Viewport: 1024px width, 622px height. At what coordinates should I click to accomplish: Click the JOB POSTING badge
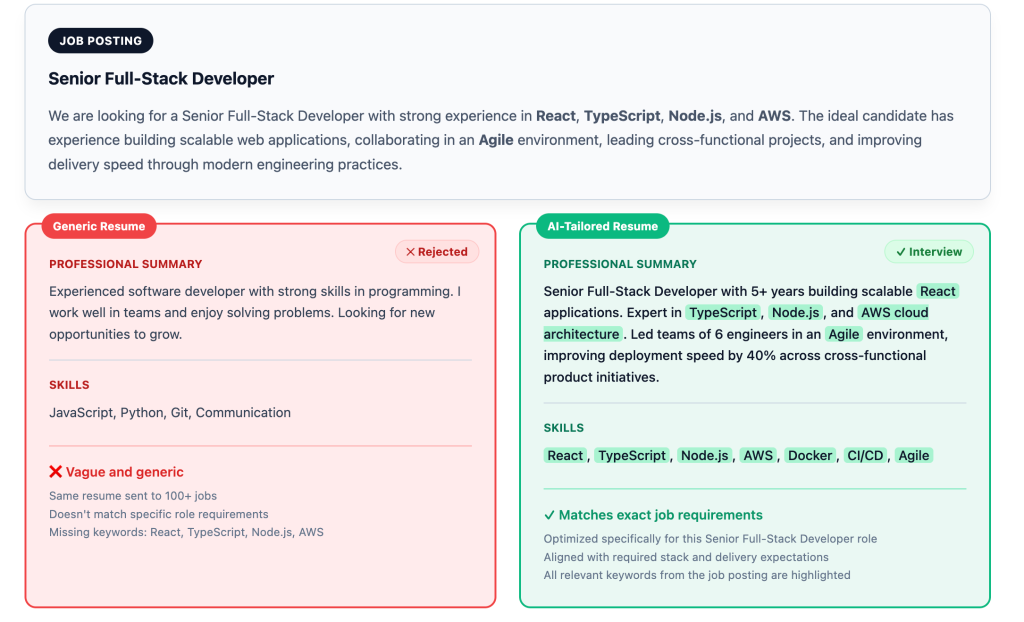pyautogui.click(x=101, y=41)
